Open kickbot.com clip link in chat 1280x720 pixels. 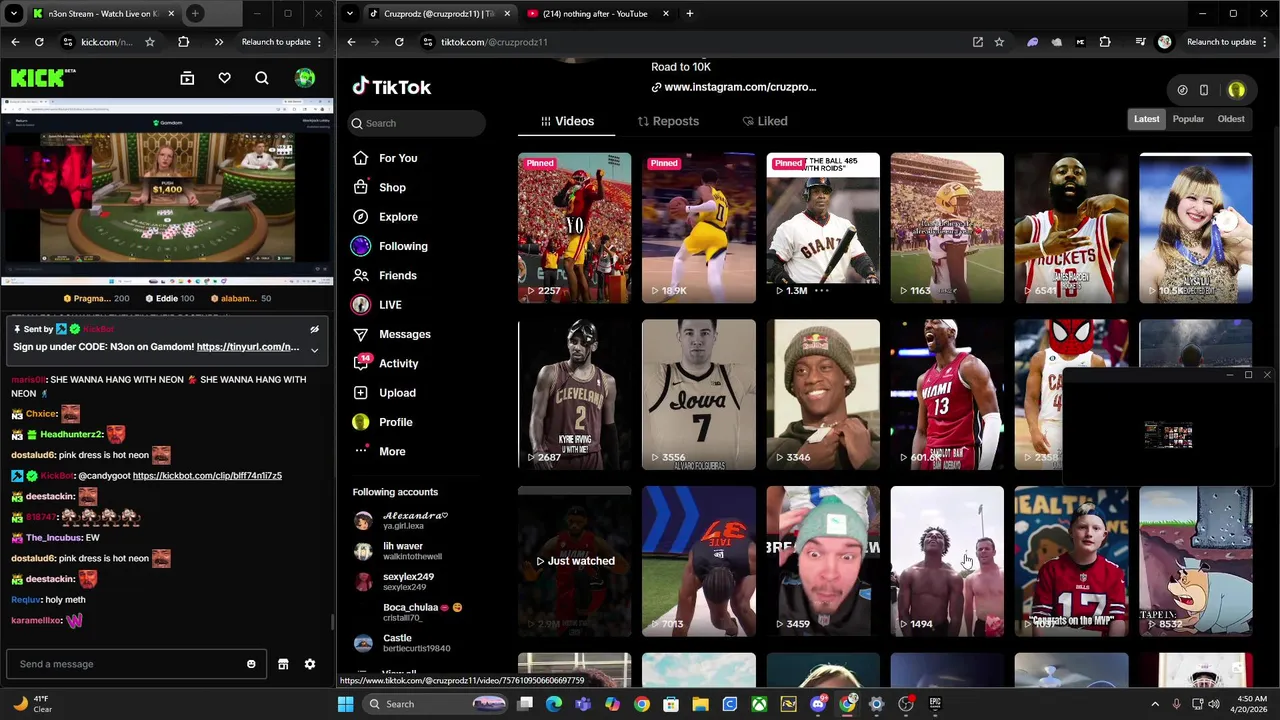[207, 476]
